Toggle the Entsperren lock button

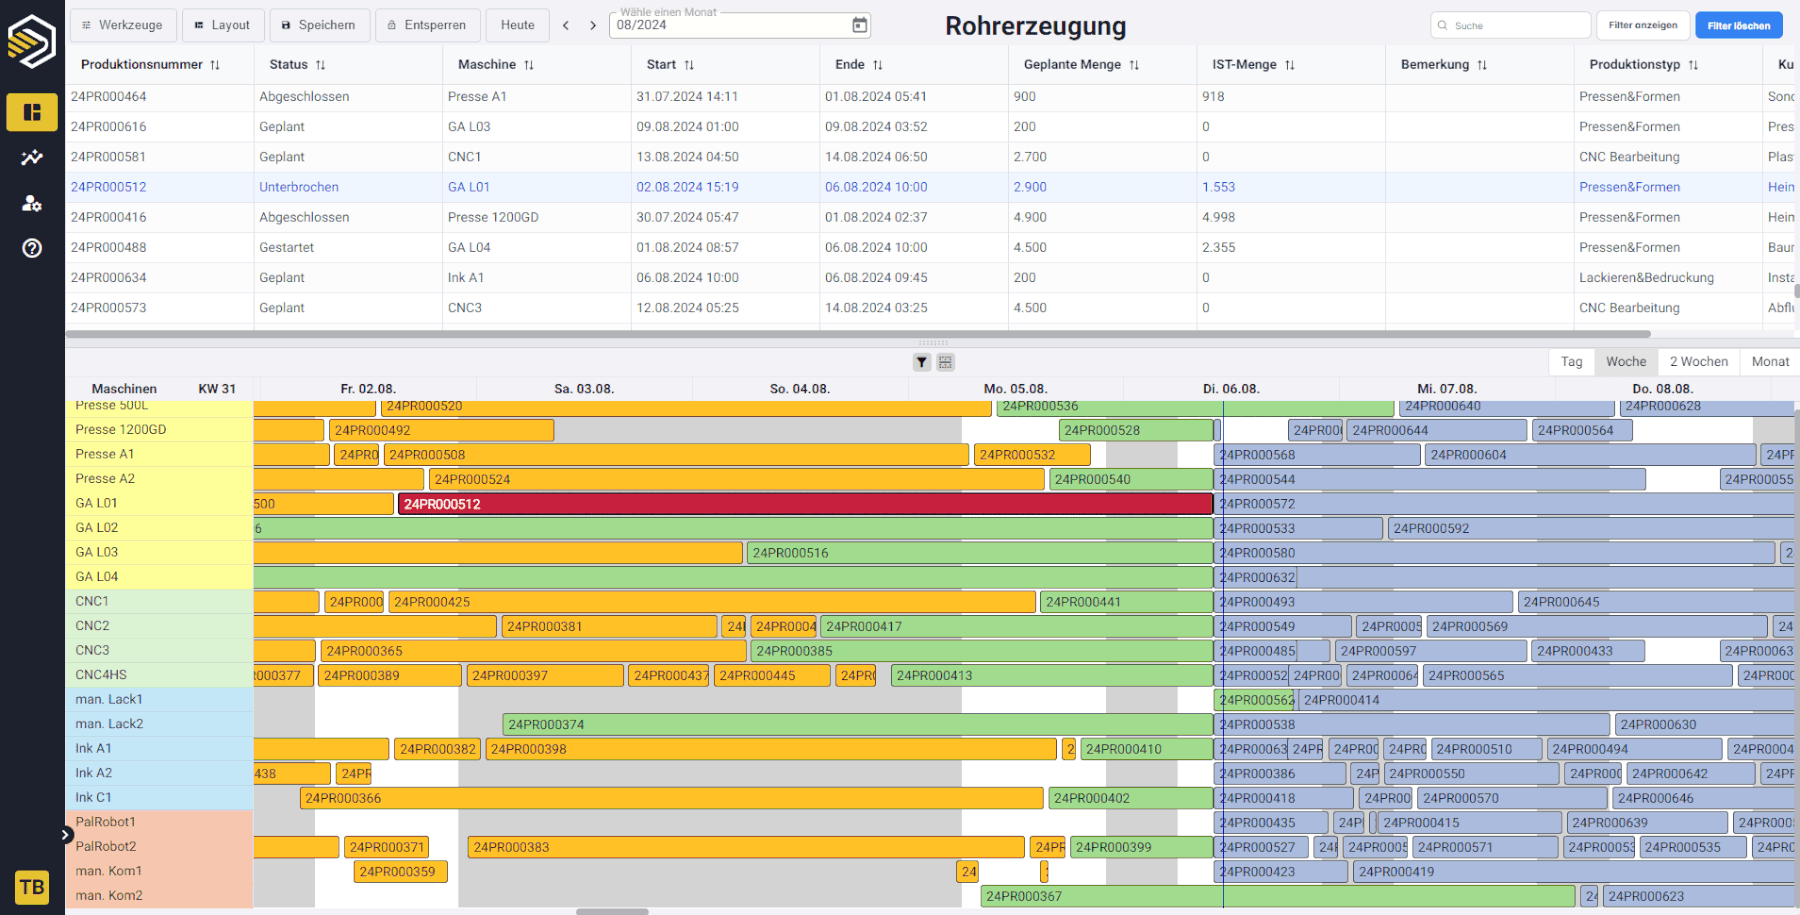point(427,25)
